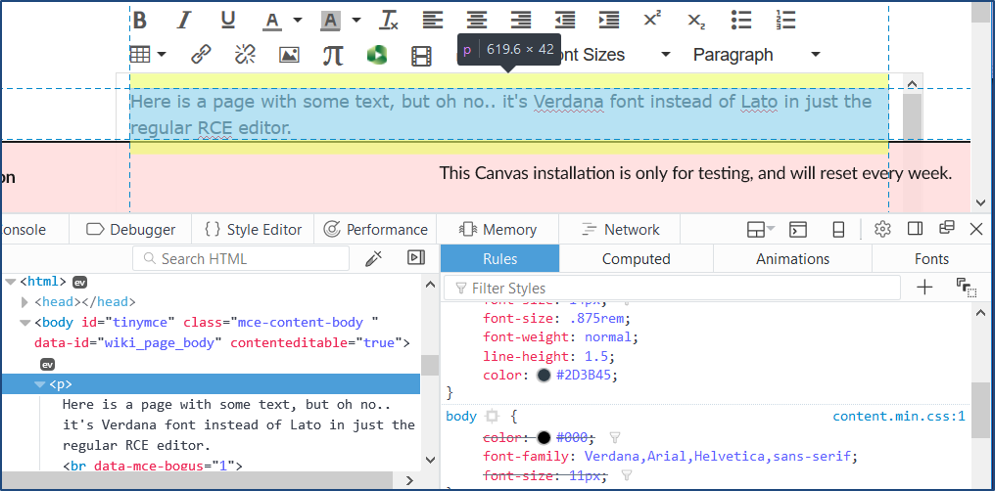Collapse the selected p element
Image resolution: width=995 pixels, height=491 pixels.
pyautogui.click(x=40, y=384)
